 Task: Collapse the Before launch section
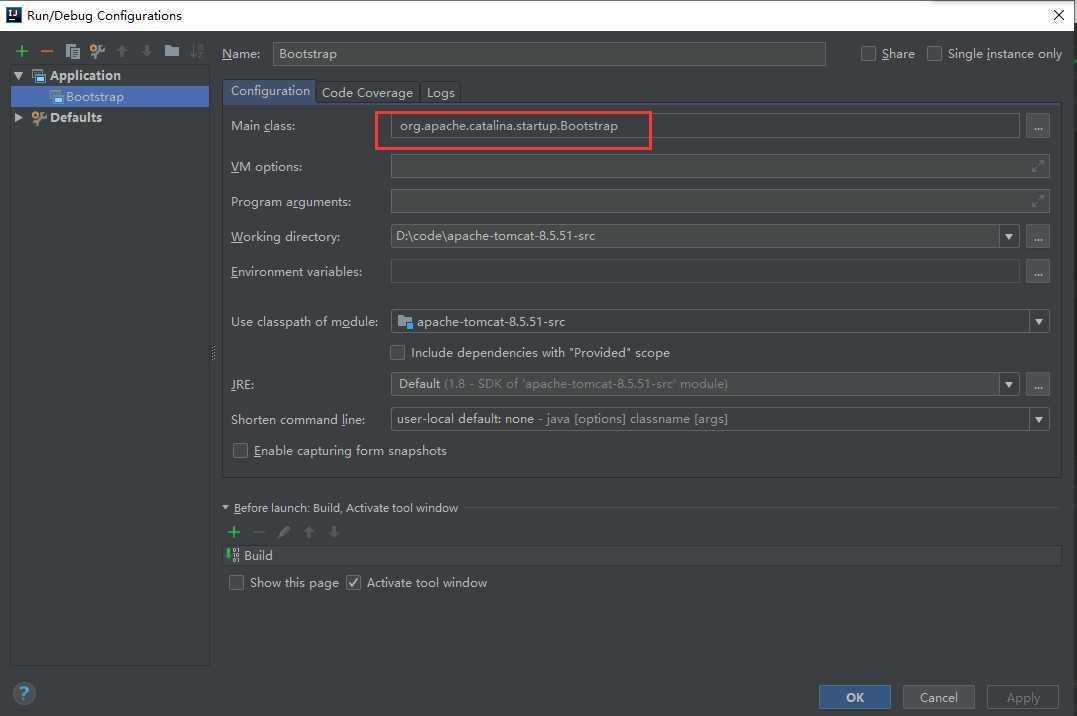[x=225, y=508]
